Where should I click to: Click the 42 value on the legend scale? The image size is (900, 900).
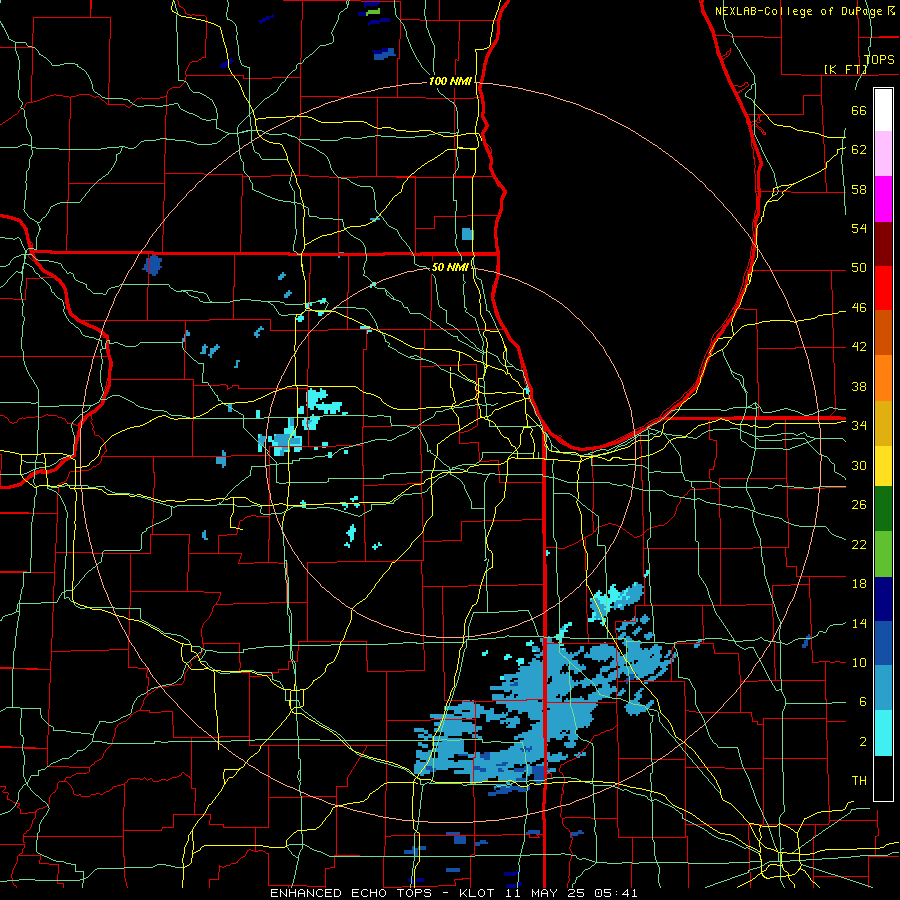[x=859, y=347]
